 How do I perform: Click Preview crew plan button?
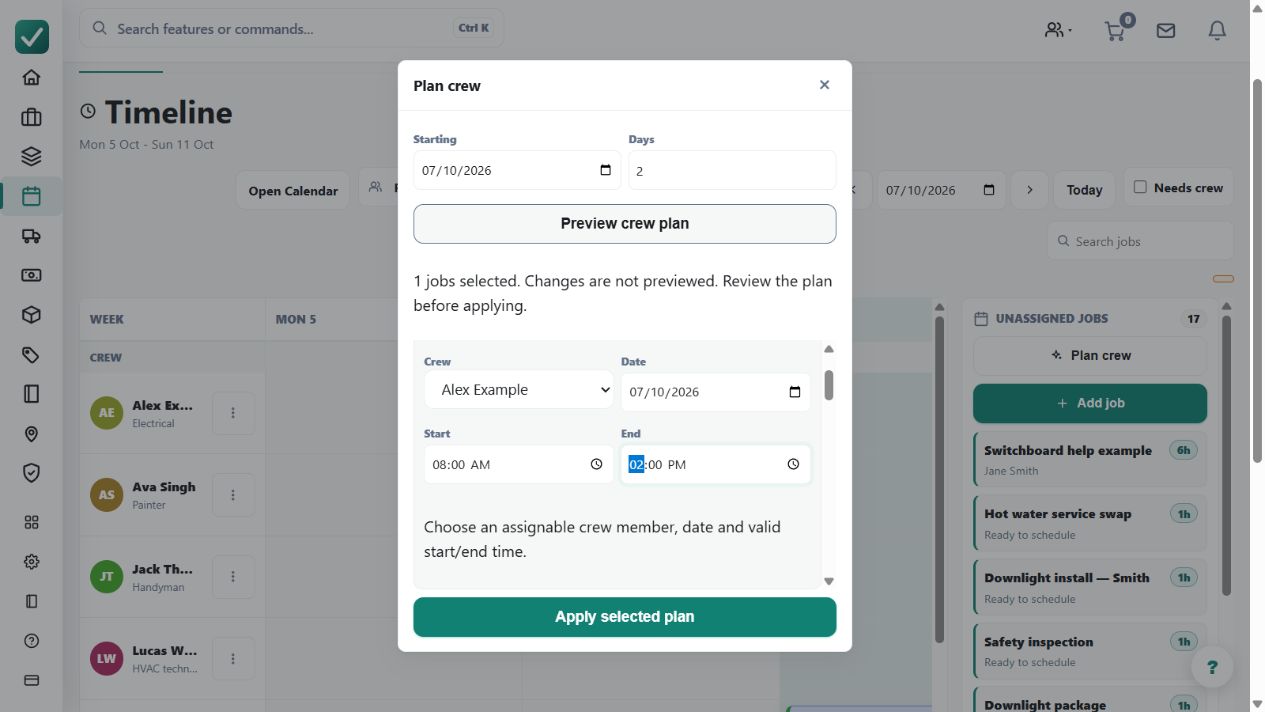tap(625, 224)
